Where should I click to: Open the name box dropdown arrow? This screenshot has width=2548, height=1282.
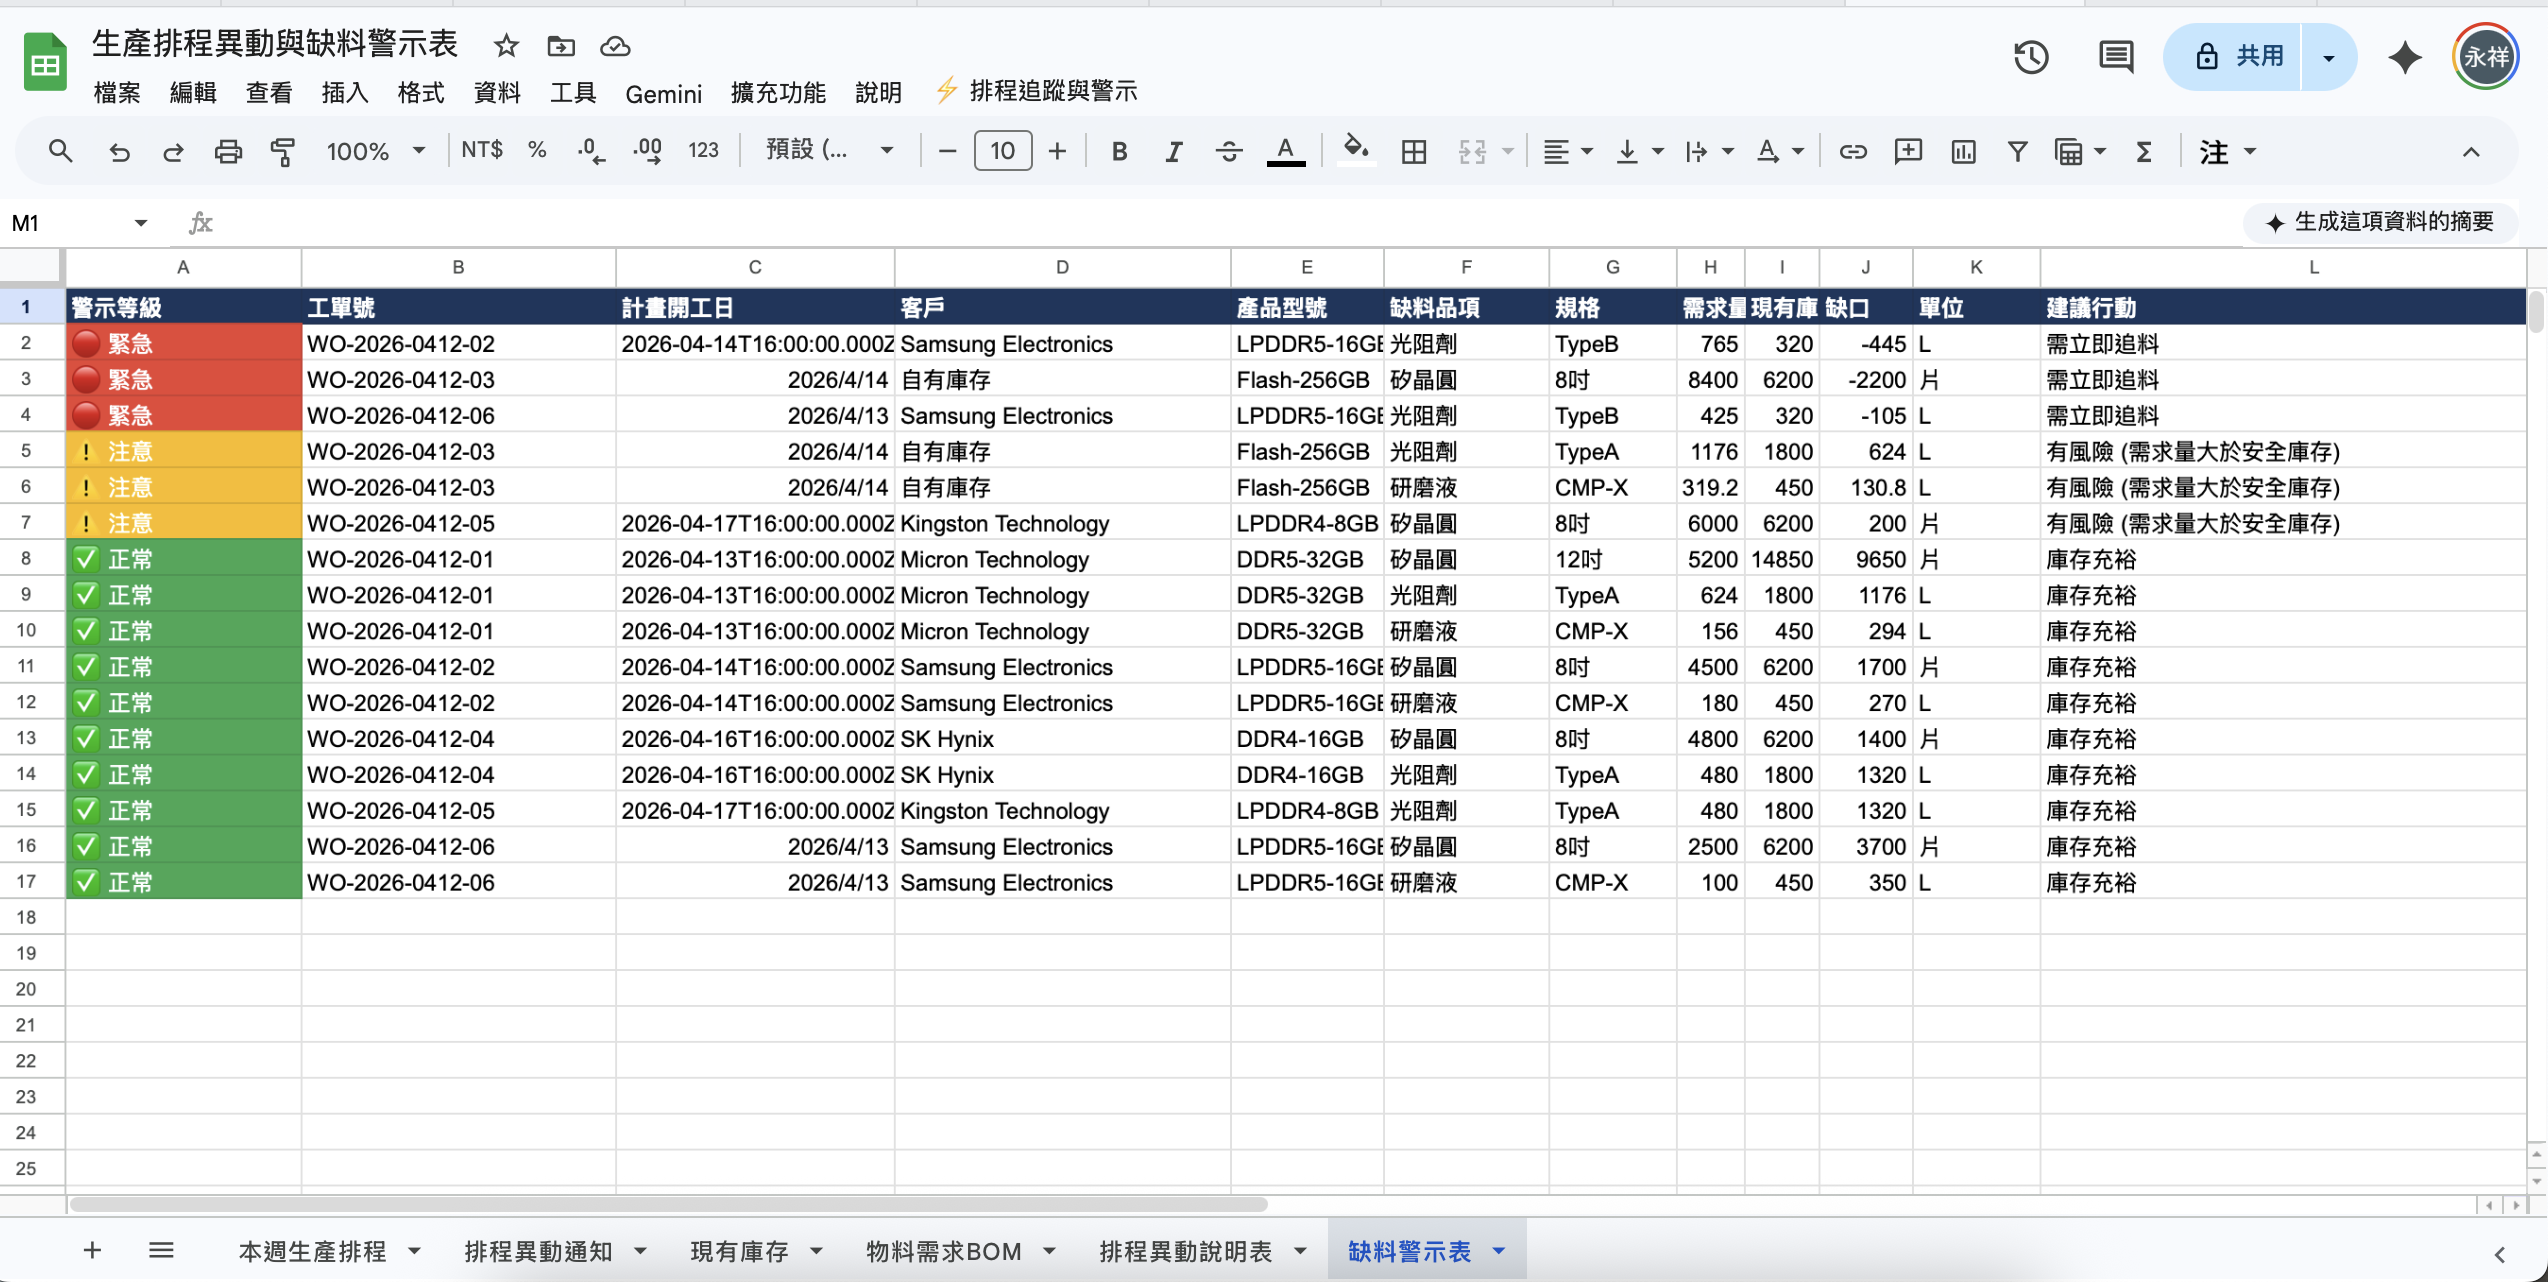point(141,223)
